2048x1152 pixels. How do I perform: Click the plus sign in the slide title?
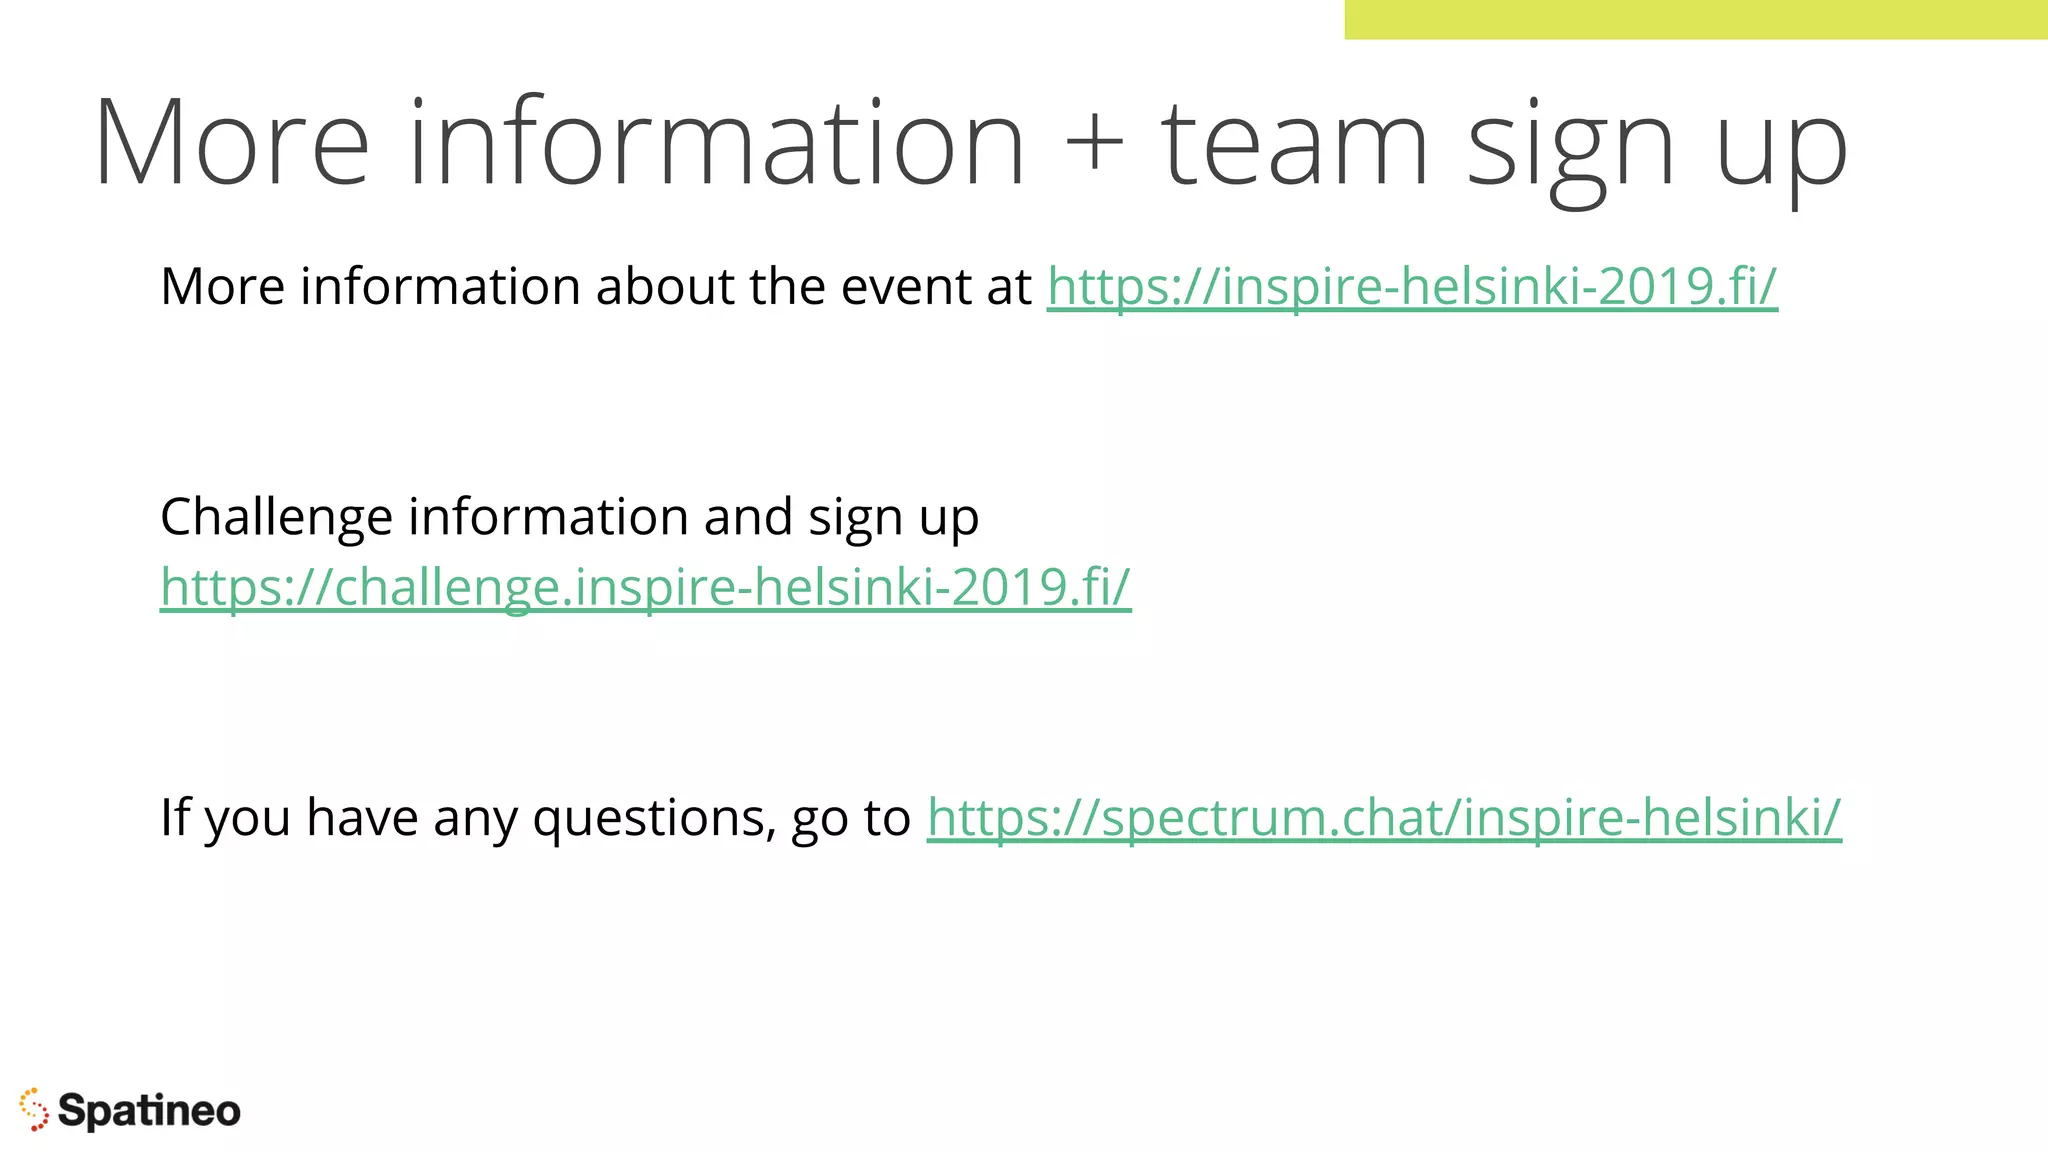(x=1094, y=143)
